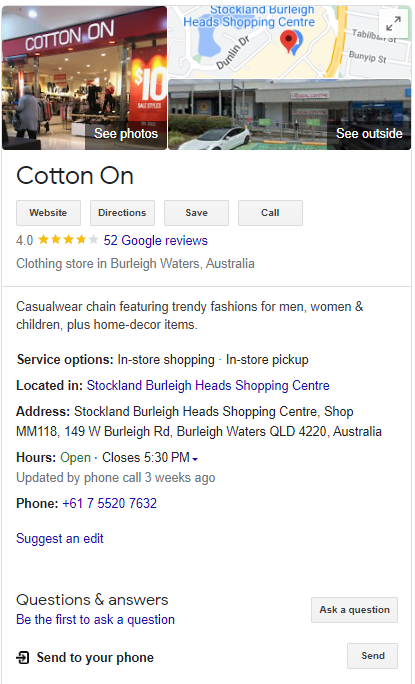
Task: Click the star rating icons
Action: 68,239
